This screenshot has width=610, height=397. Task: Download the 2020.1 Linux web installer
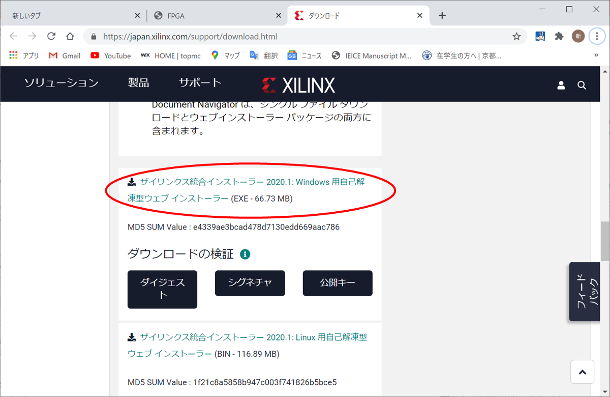tap(247, 345)
